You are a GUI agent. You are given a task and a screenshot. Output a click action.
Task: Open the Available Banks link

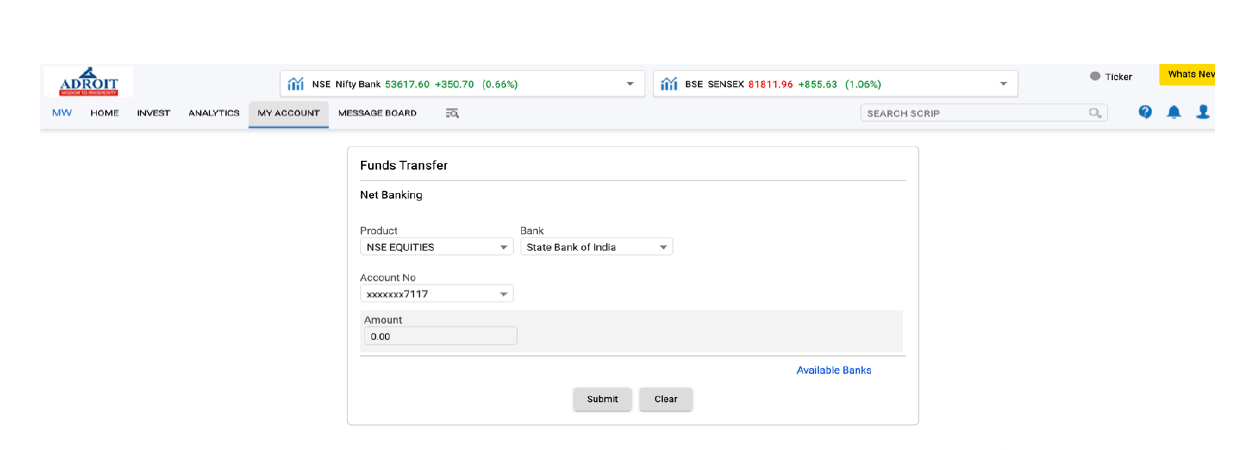coord(833,370)
